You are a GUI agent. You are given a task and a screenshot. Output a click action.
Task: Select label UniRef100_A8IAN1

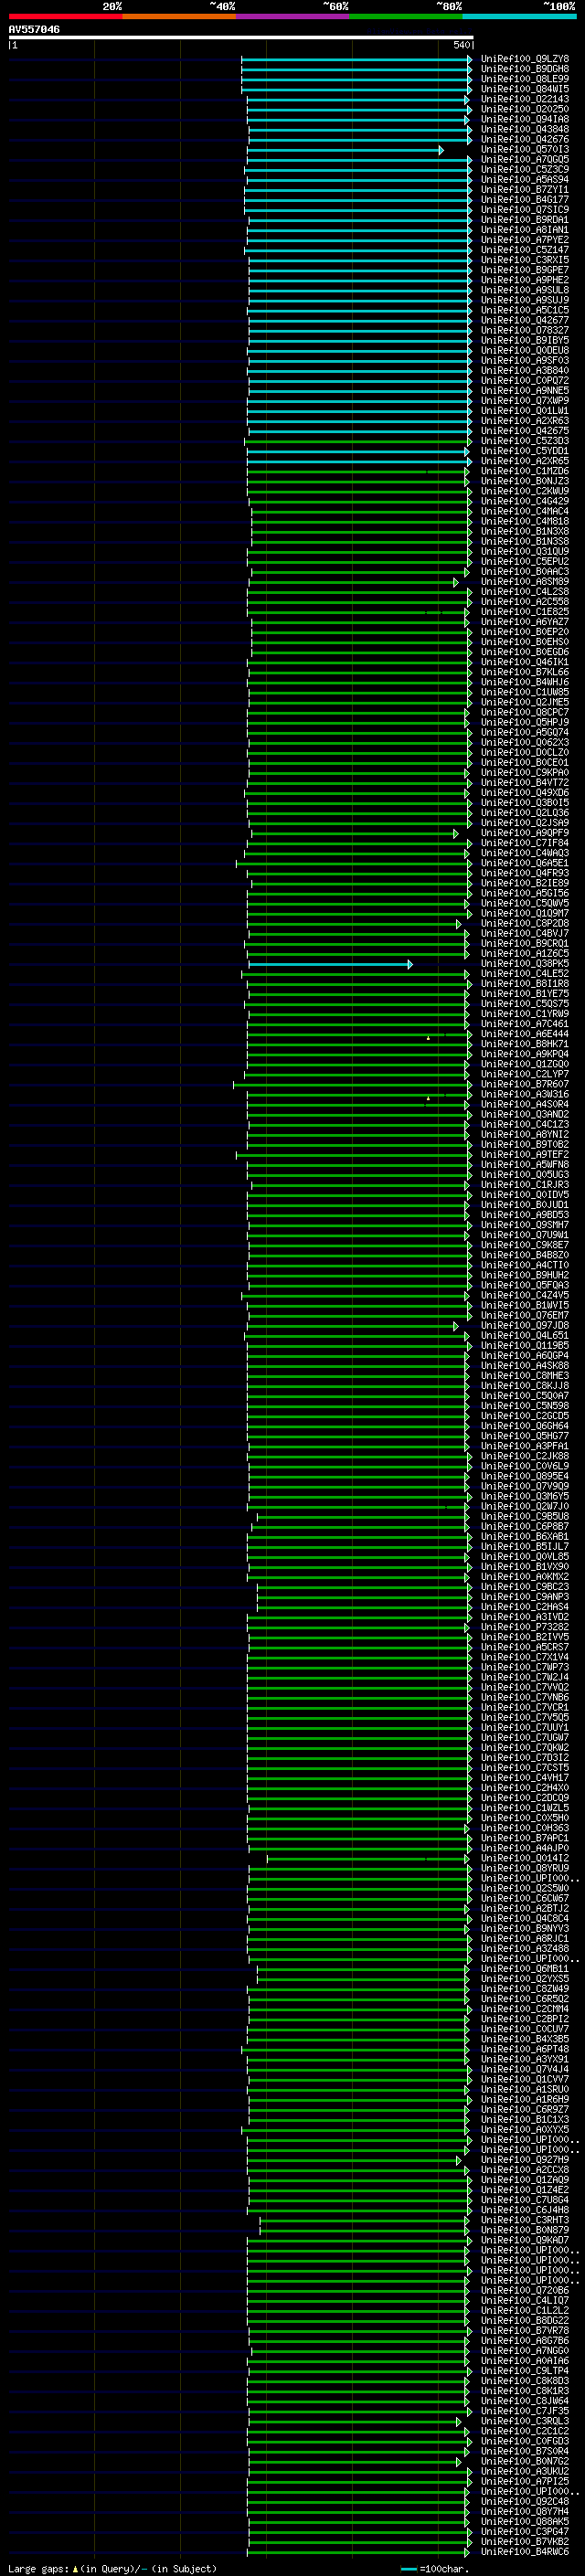(x=525, y=229)
